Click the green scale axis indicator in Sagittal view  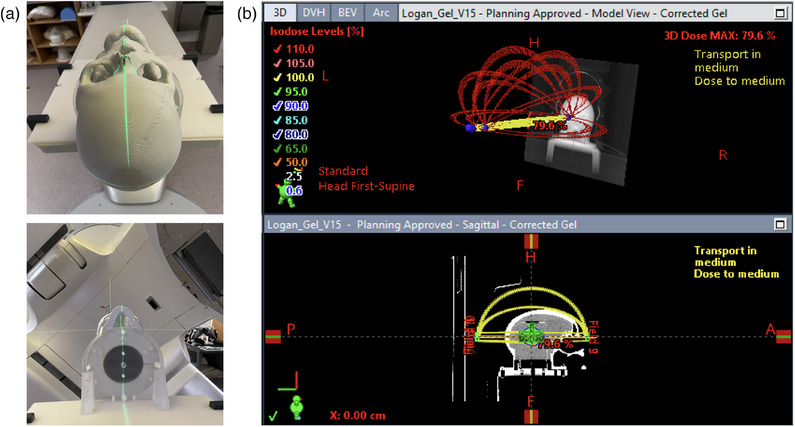pyautogui.click(x=288, y=381)
